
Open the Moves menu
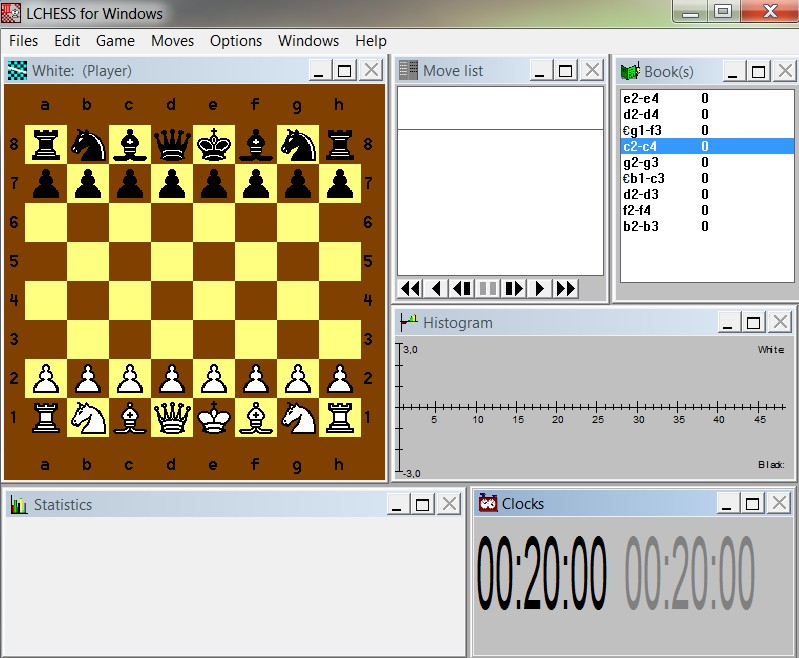pyautogui.click(x=172, y=41)
